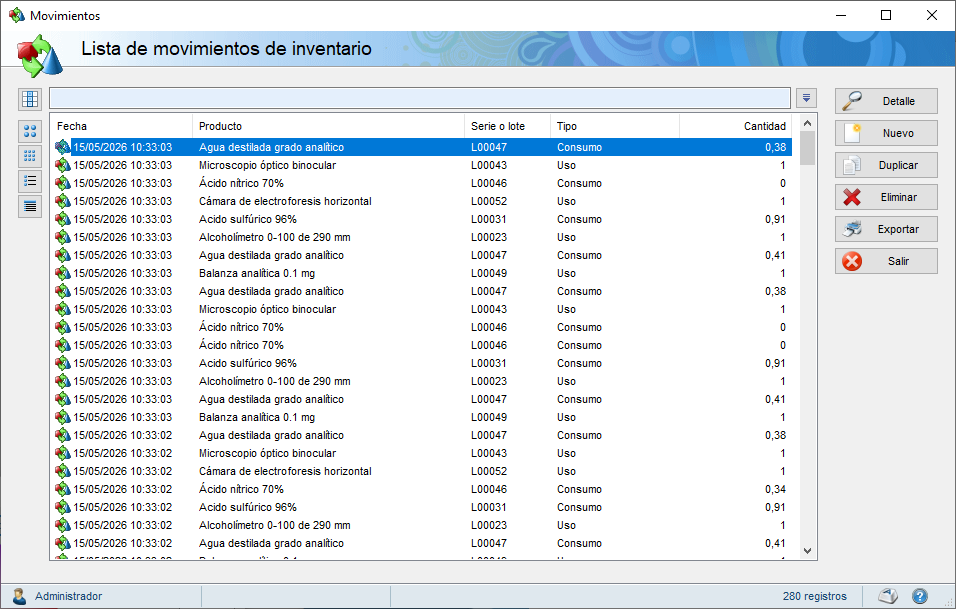Create a Nuevo movement
This screenshot has height=609, width=956.
coord(886,133)
